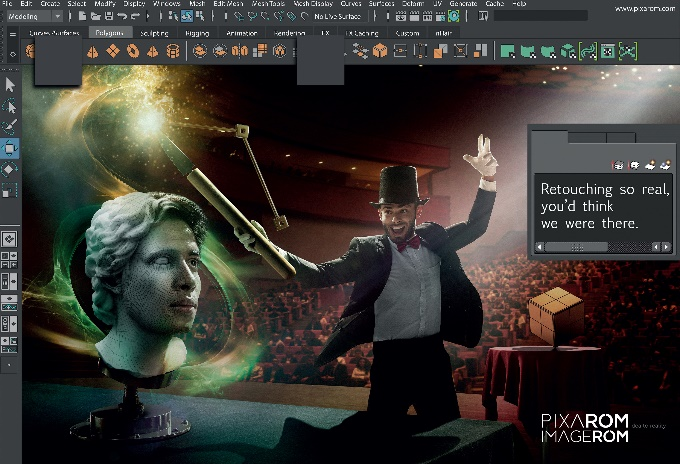
Task: Click the IPR render icon
Action: 428,16
